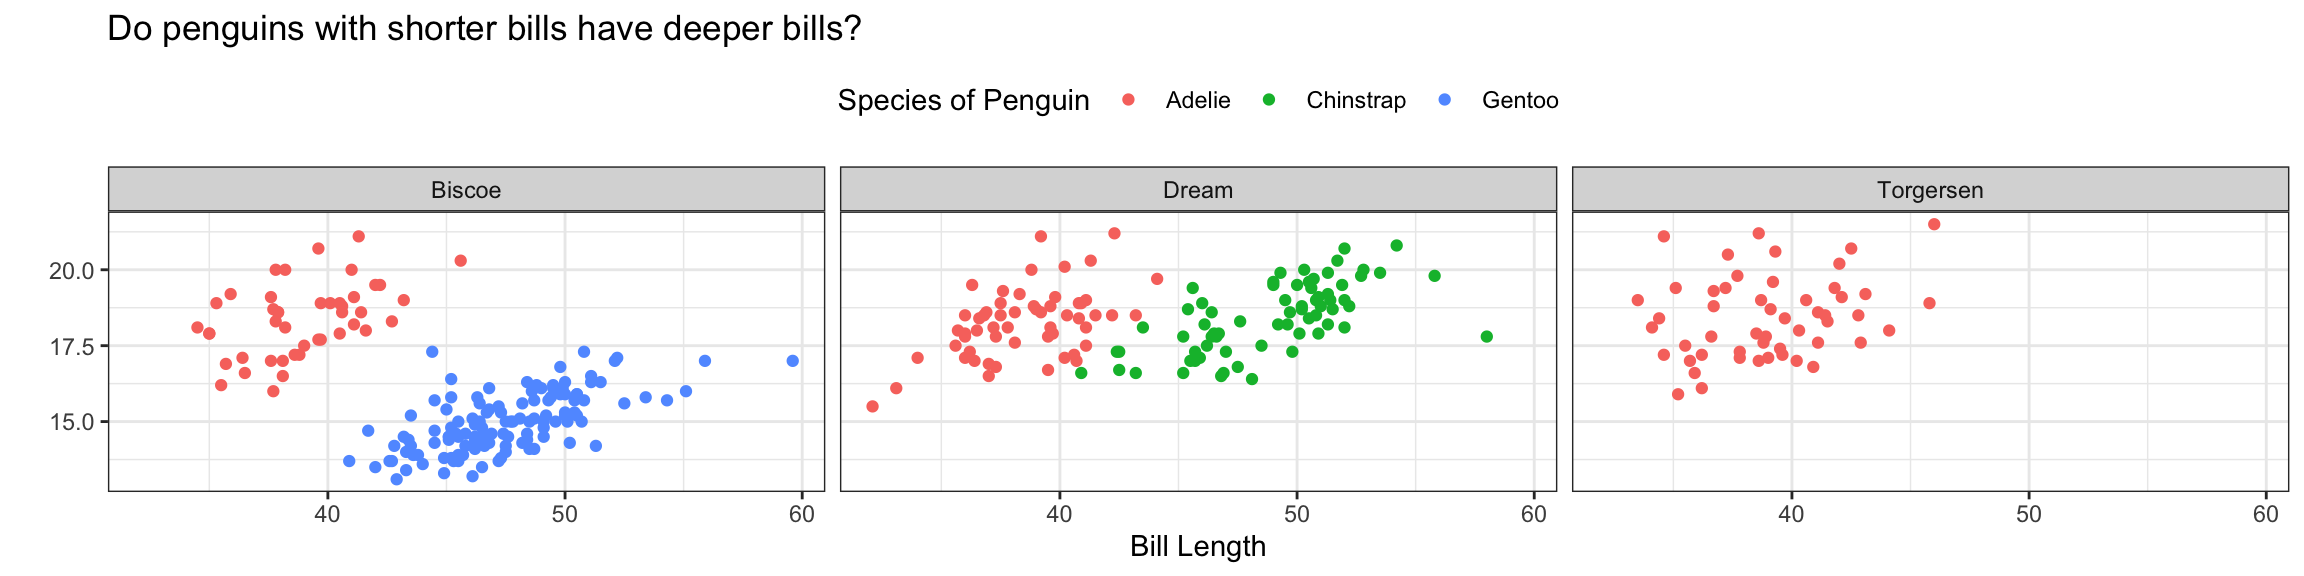
Task: Click the Adelie legend label
Action: [1198, 100]
